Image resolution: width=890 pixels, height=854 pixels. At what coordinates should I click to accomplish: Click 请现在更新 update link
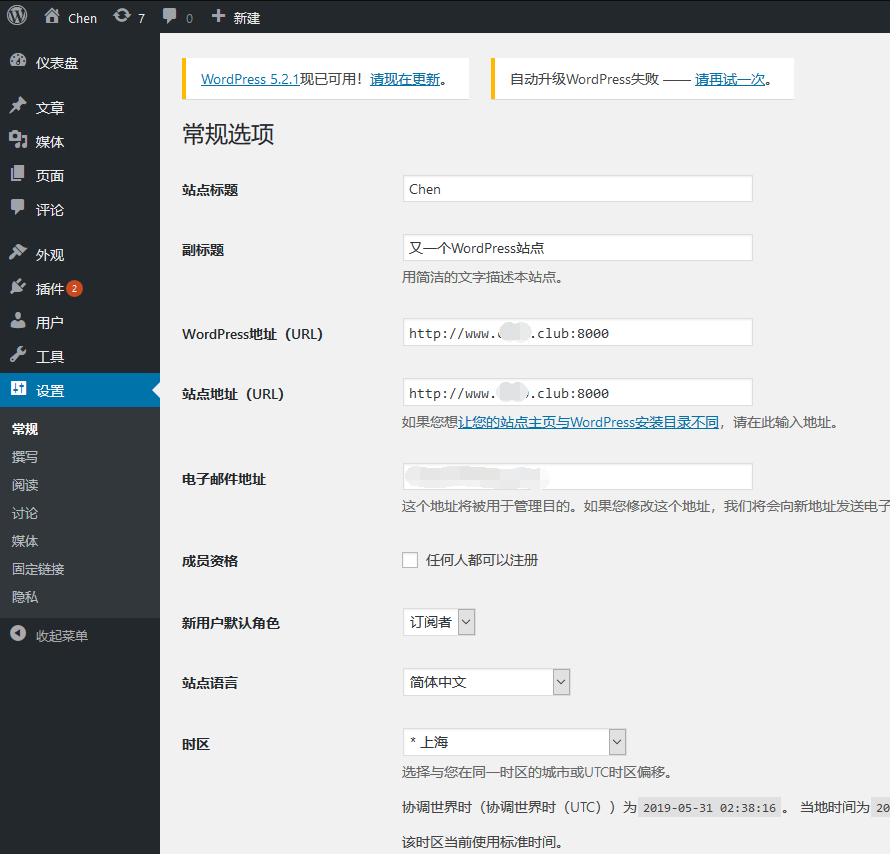tap(405, 79)
